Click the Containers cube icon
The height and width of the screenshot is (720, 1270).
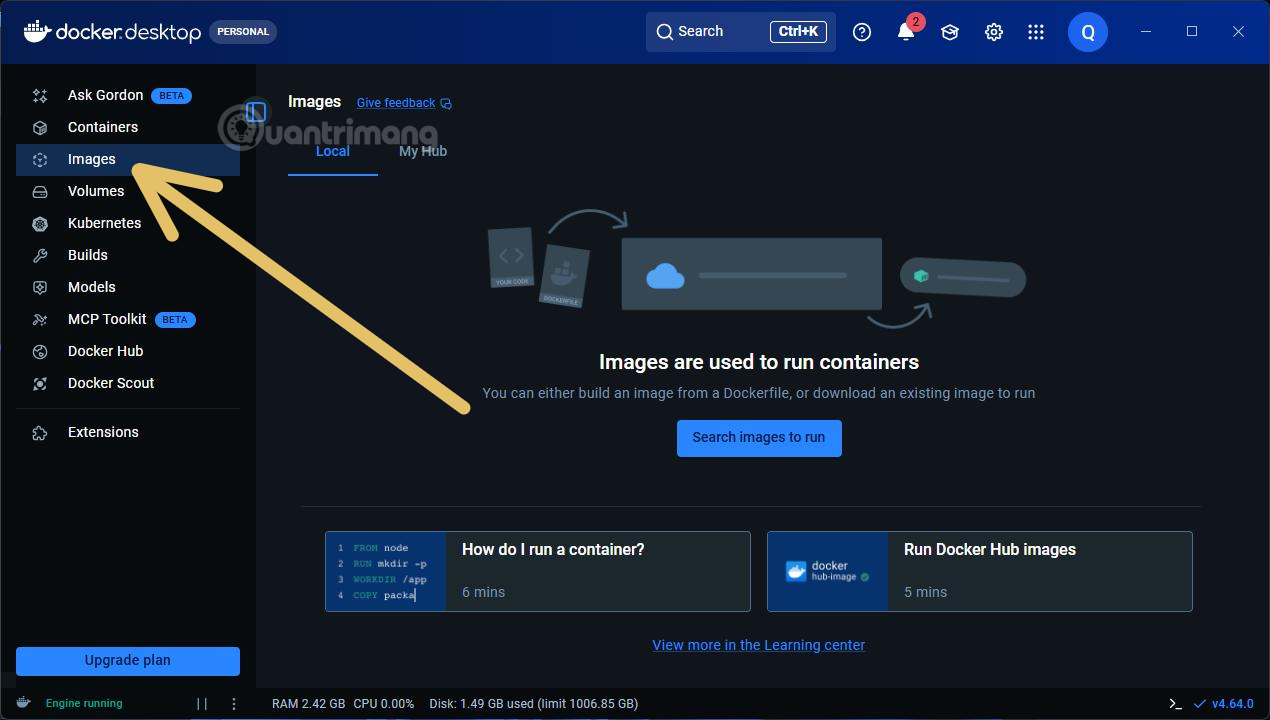tap(40, 128)
